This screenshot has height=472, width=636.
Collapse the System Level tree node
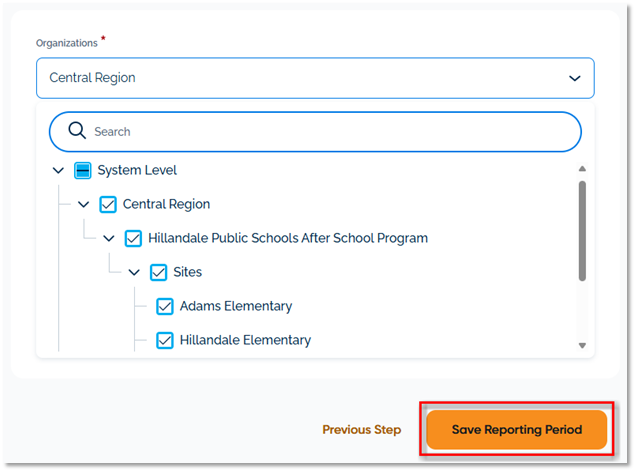(58, 170)
